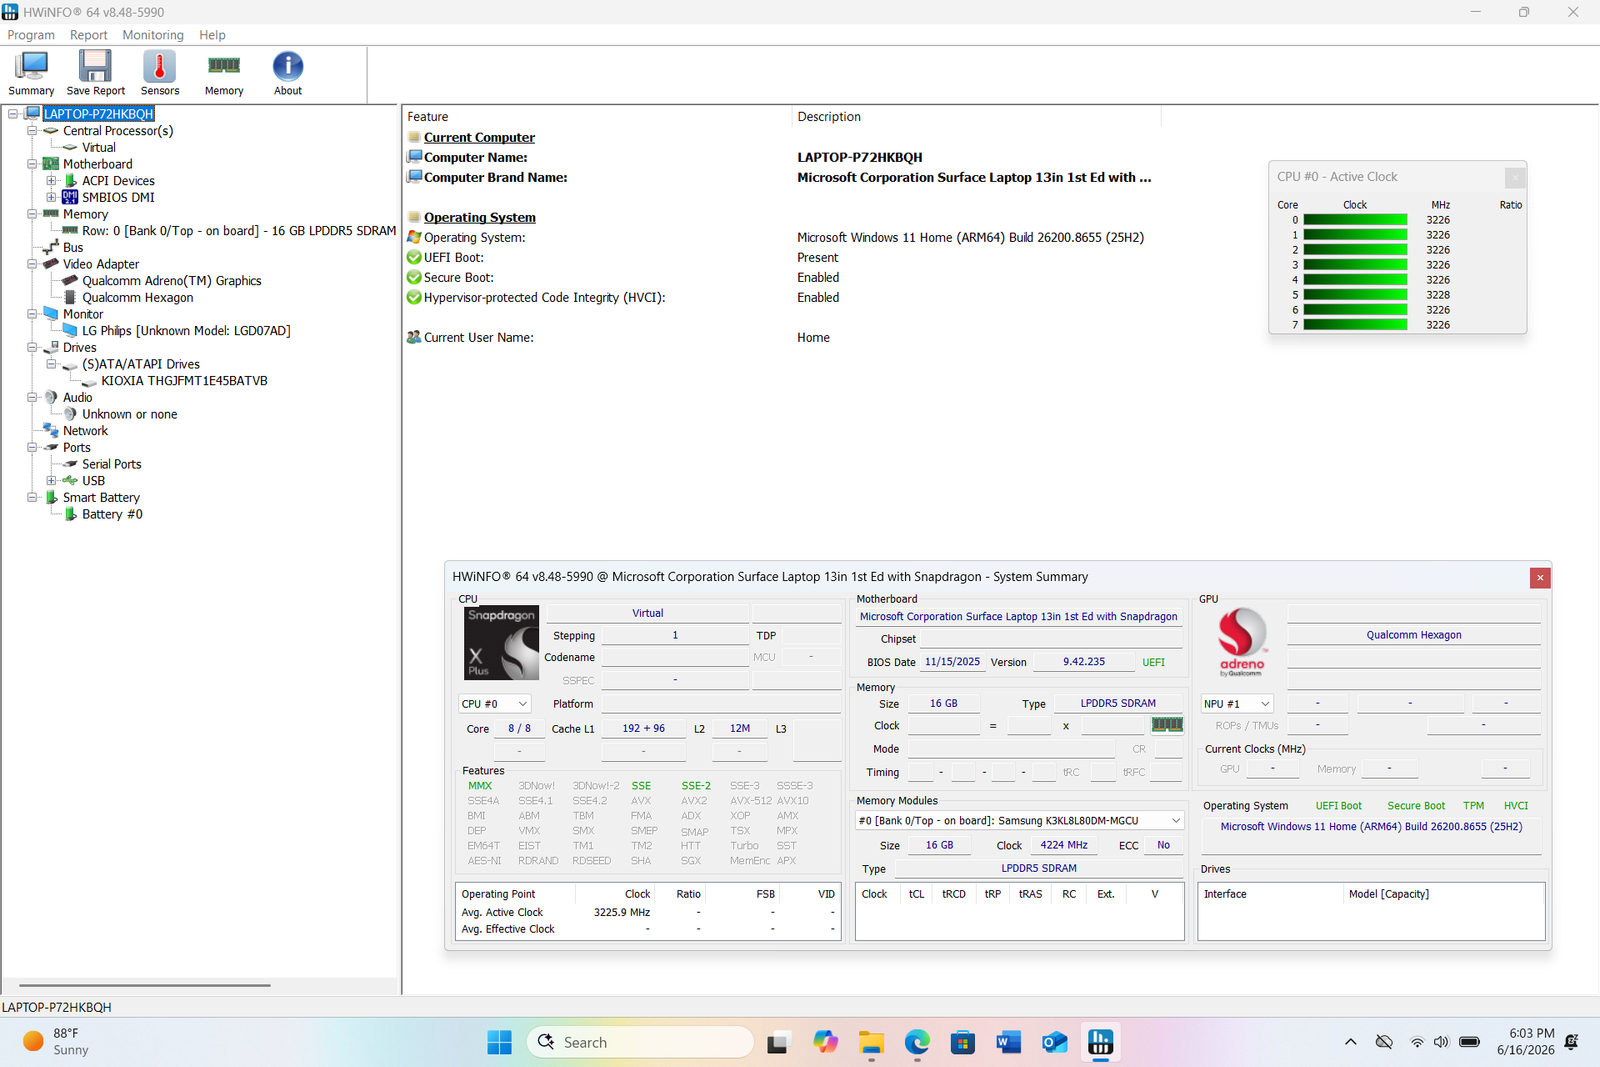Screen dimensions: 1600x1067
Task: Click the tree panel horizontal scrollbar
Action: click(x=145, y=985)
